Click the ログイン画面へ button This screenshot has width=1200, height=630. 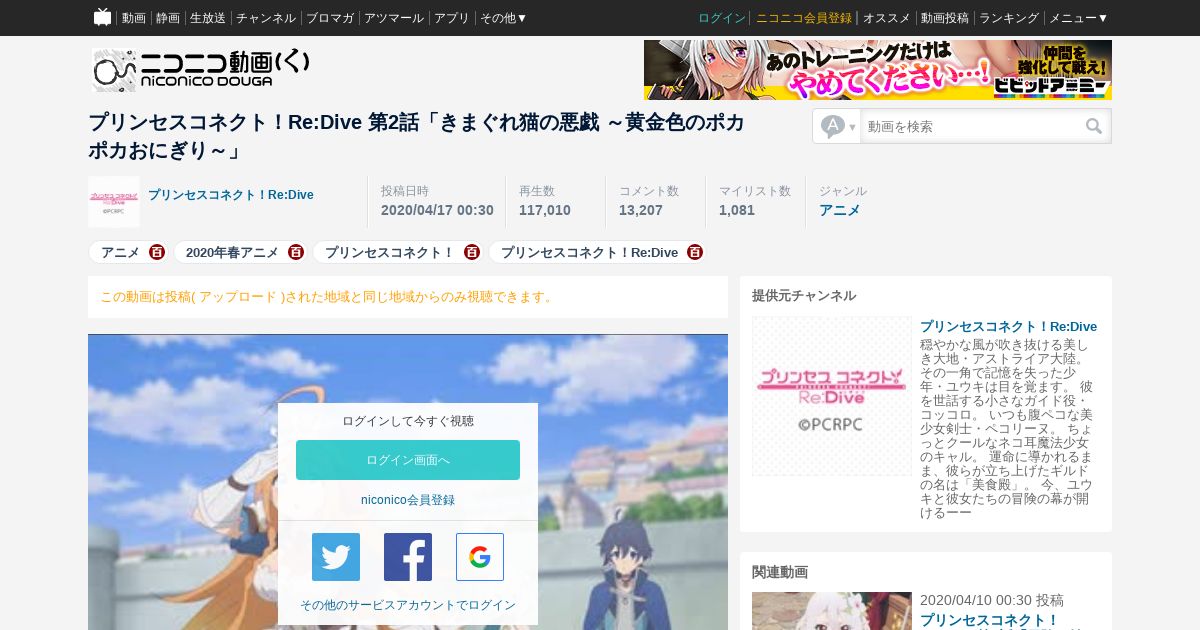tap(408, 460)
